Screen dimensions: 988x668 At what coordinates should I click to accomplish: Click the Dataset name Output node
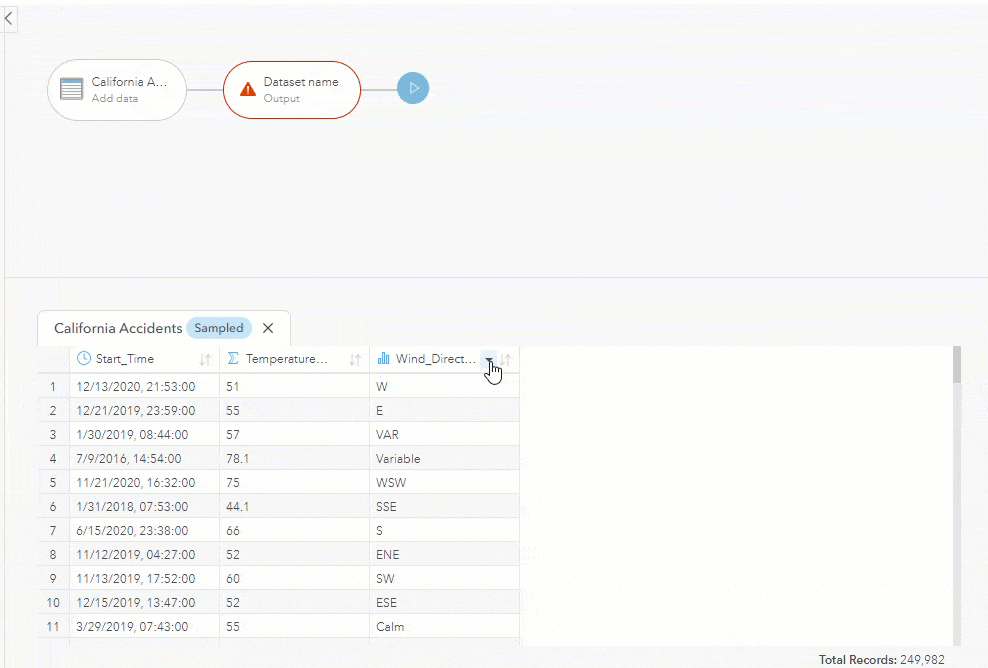pyautogui.click(x=292, y=89)
